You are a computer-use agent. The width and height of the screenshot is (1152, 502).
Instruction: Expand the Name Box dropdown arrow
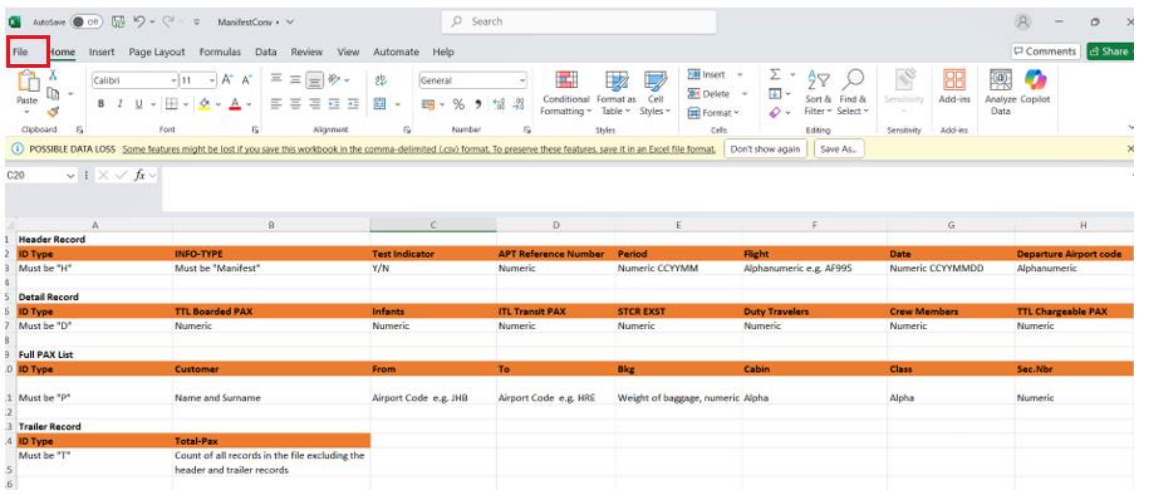click(70, 175)
